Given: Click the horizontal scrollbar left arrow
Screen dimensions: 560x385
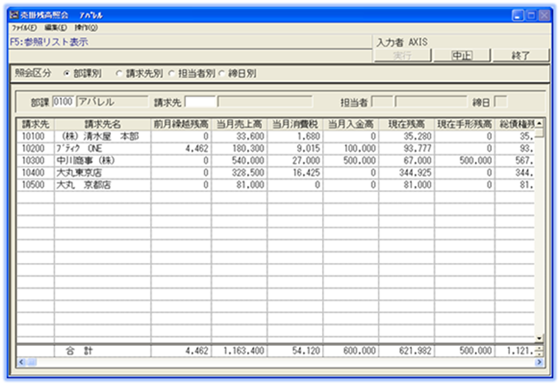Looking at the screenshot, I should pyautogui.click(x=21, y=362).
